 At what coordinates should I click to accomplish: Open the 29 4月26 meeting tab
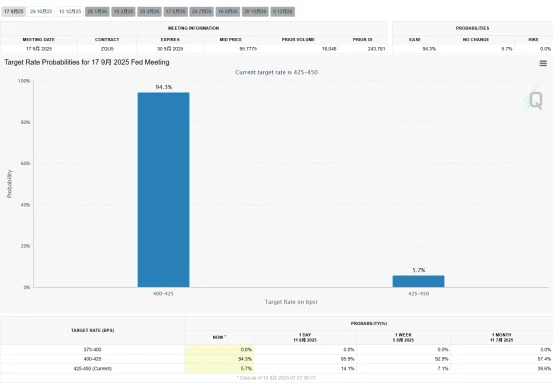pos(150,12)
